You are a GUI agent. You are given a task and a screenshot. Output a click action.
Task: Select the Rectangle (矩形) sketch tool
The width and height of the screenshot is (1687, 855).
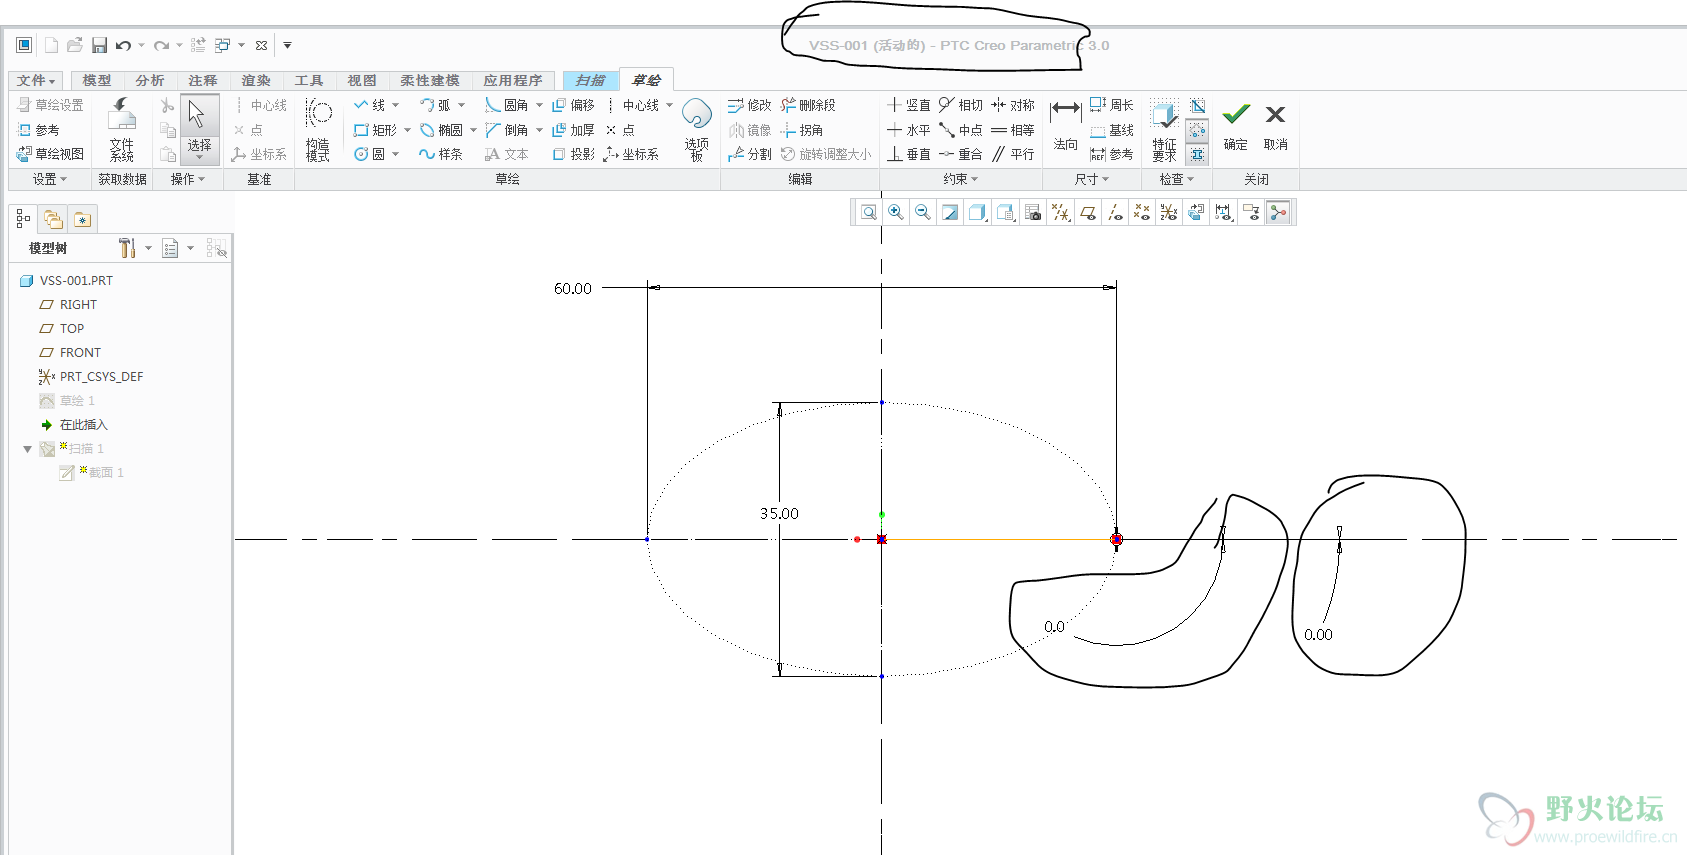[x=376, y=130]
